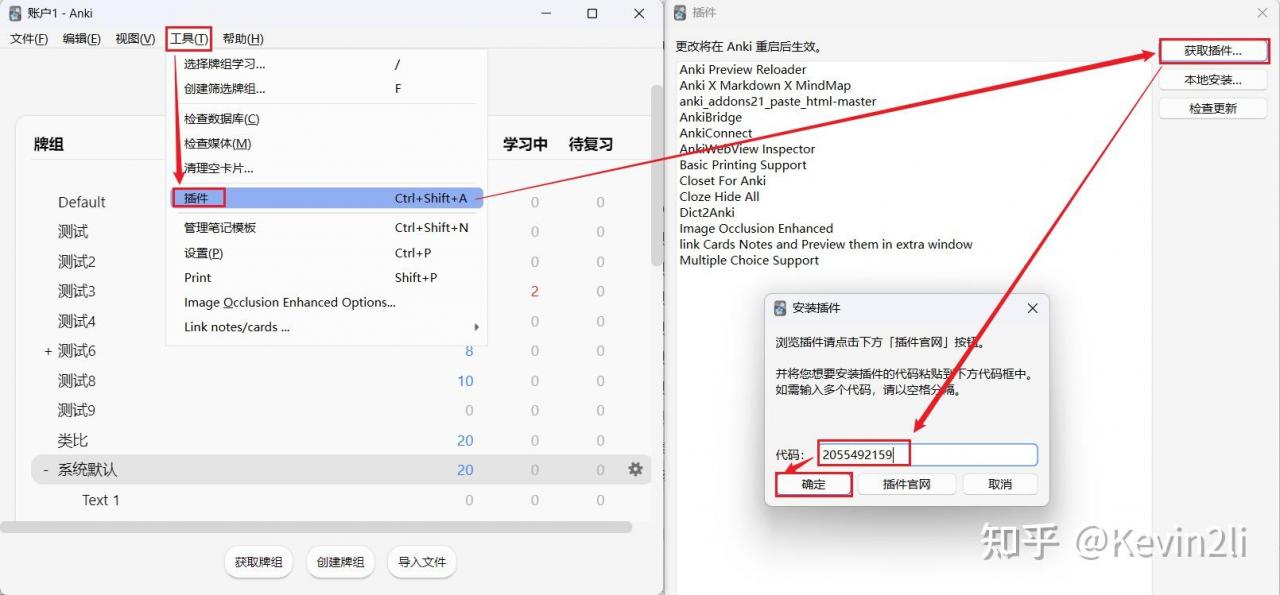
Task: Open 插件 from the Tools menu
Action: point(326,198)
